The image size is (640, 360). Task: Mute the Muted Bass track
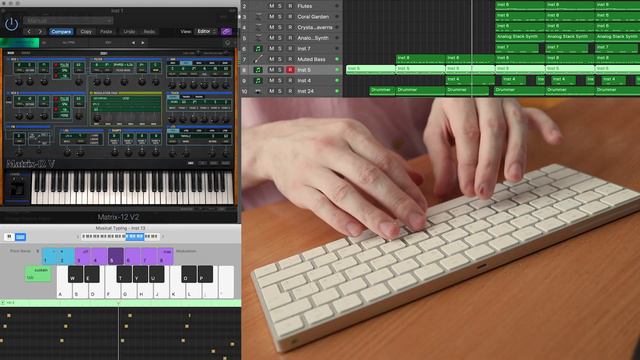pos(271,59)
